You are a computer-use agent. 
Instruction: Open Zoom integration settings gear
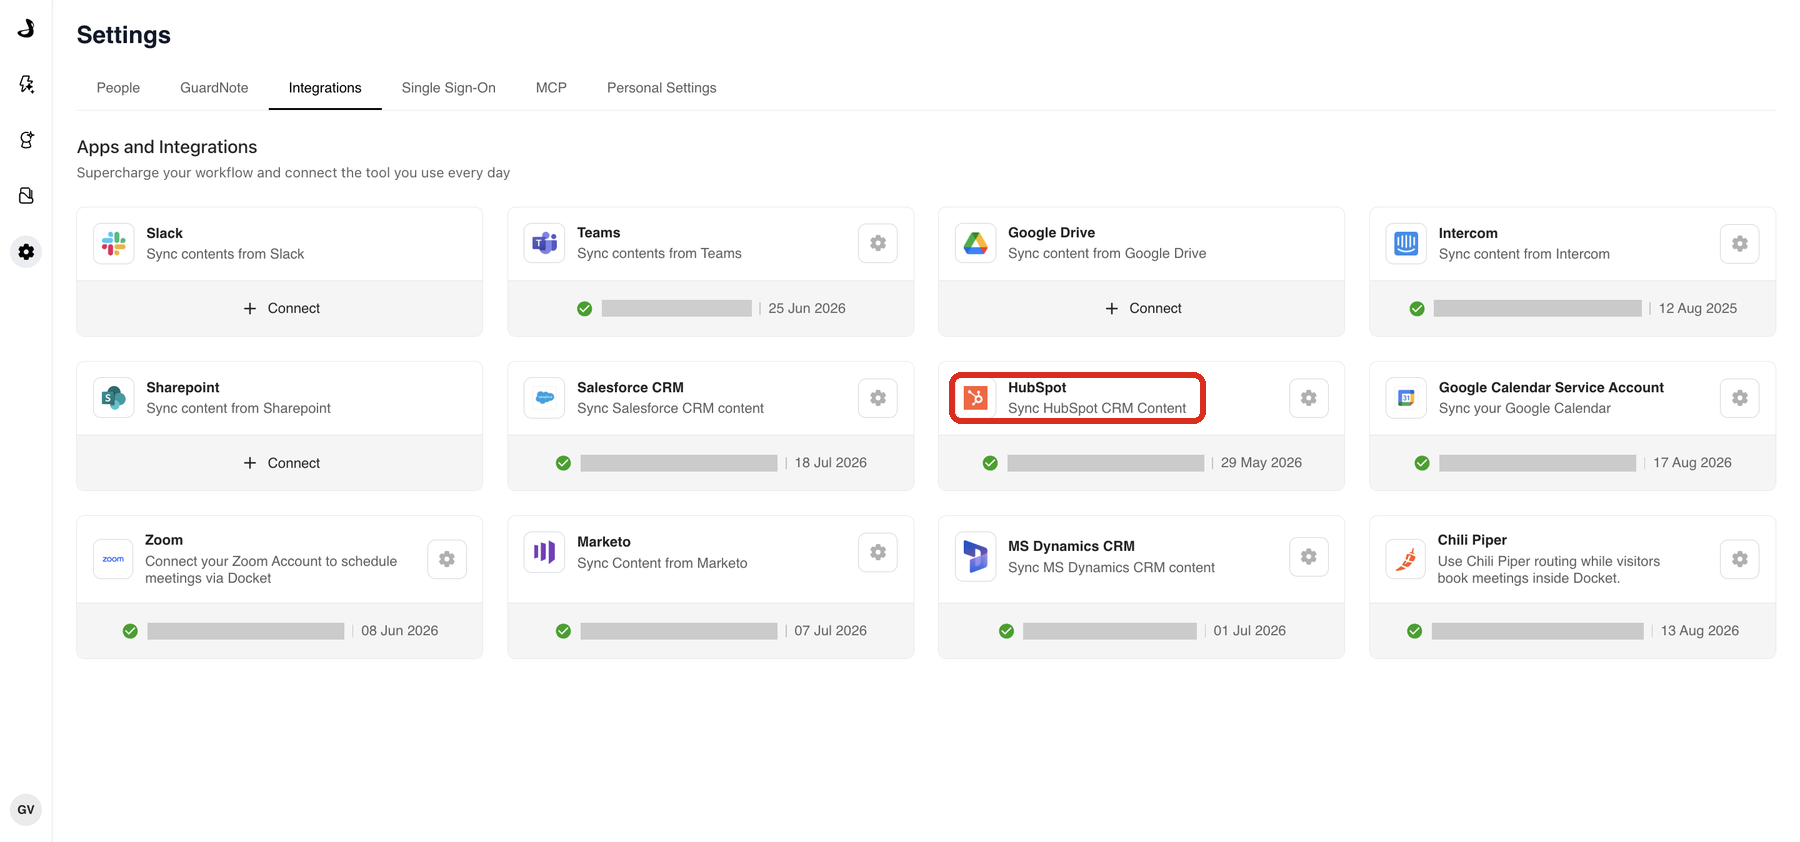[x=447, y=559]
